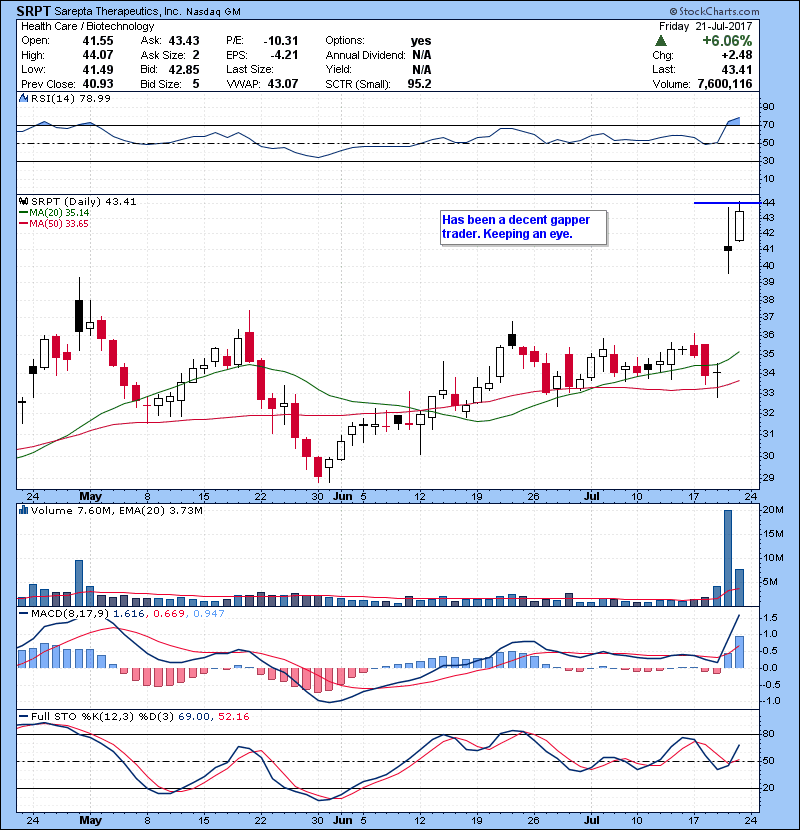Click the Volume 7.60M, EMA(20) 3.73M label
The width and height of the screenshot is (800, 830).
click(x=116, y=510)
